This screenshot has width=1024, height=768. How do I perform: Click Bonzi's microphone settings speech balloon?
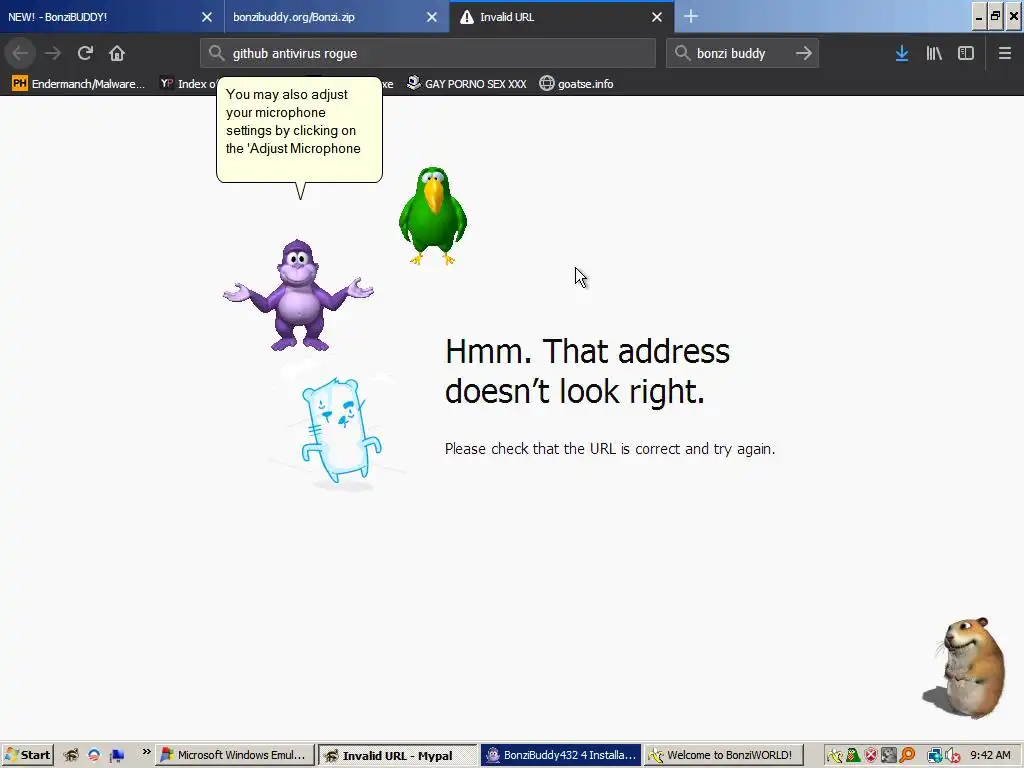pos(299,130)
